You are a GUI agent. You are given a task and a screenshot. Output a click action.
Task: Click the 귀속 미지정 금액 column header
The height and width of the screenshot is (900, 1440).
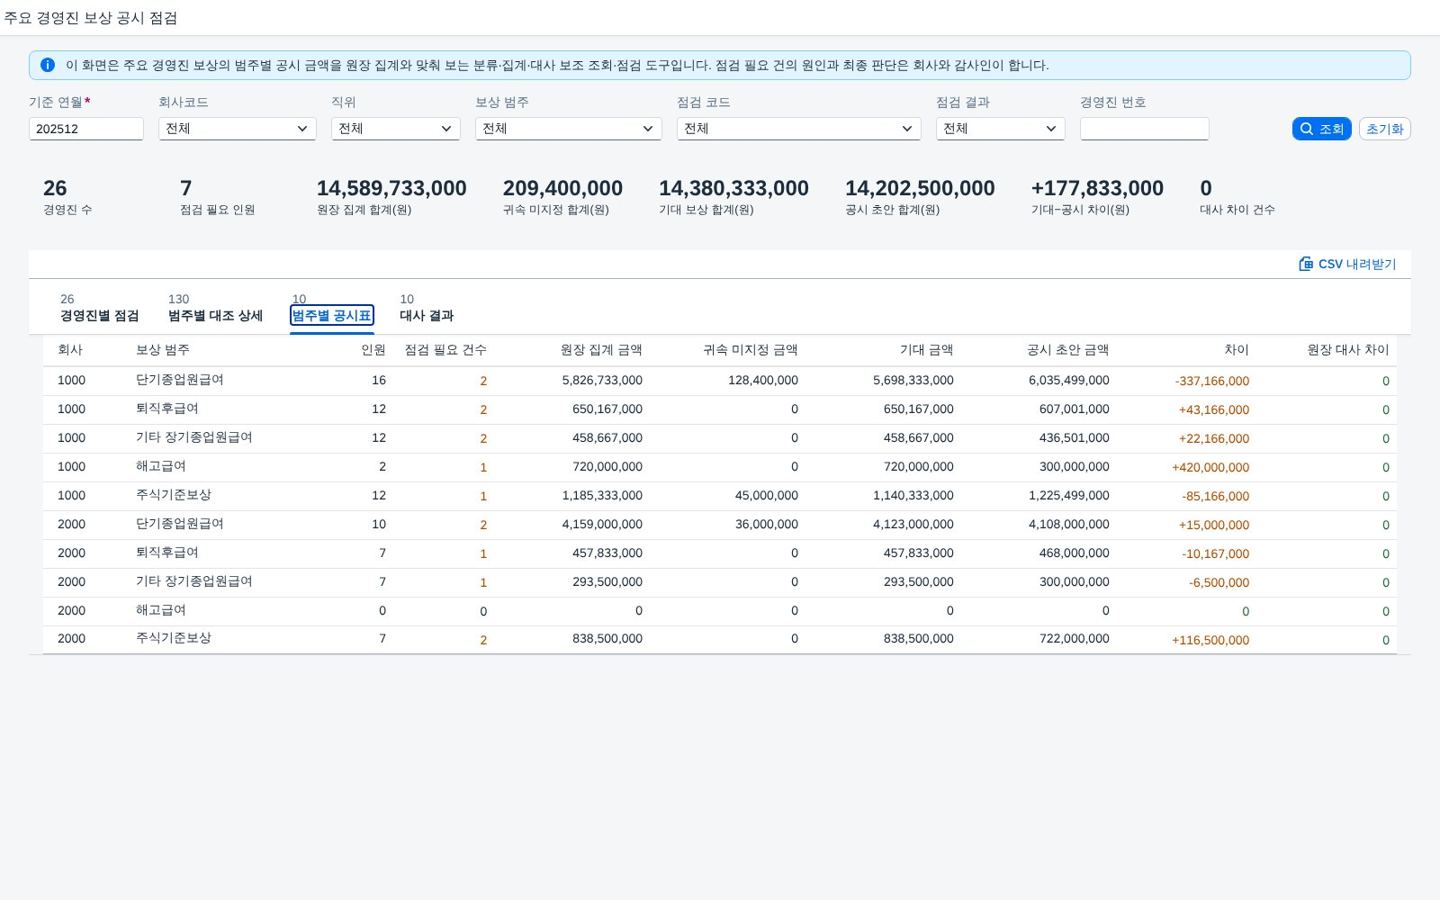[x=750, y=350]
